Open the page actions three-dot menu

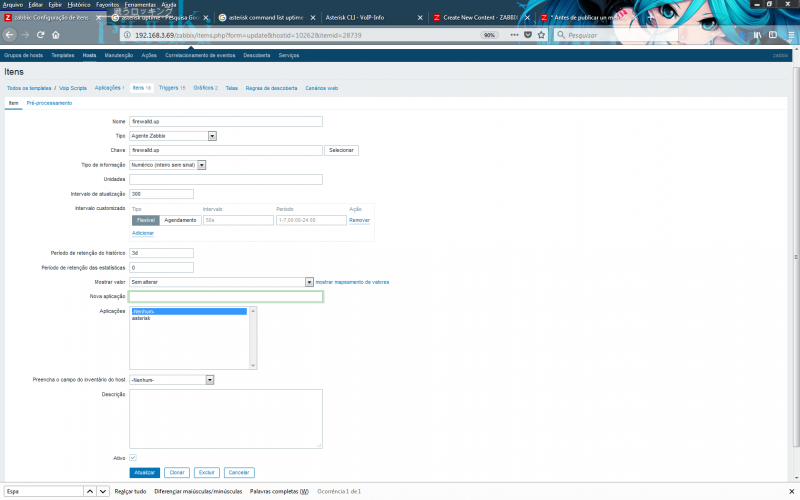(514, 35)
